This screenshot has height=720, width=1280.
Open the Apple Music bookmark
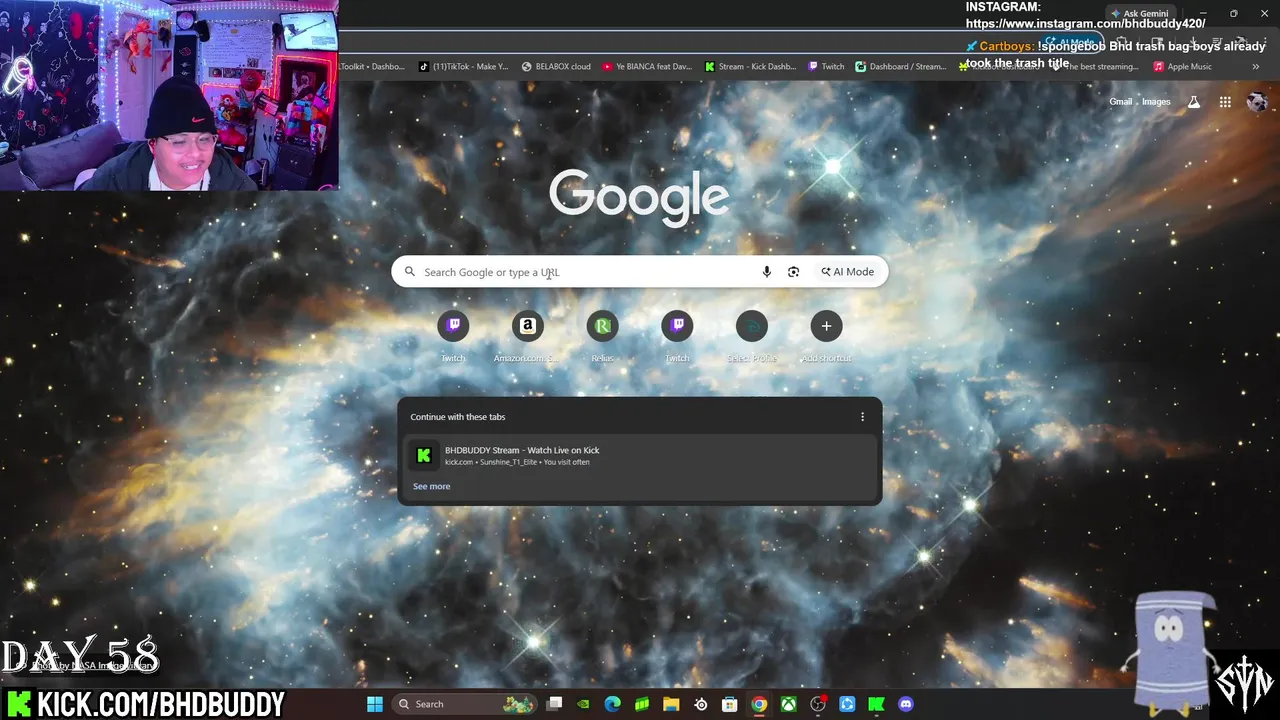(1182, 67)
